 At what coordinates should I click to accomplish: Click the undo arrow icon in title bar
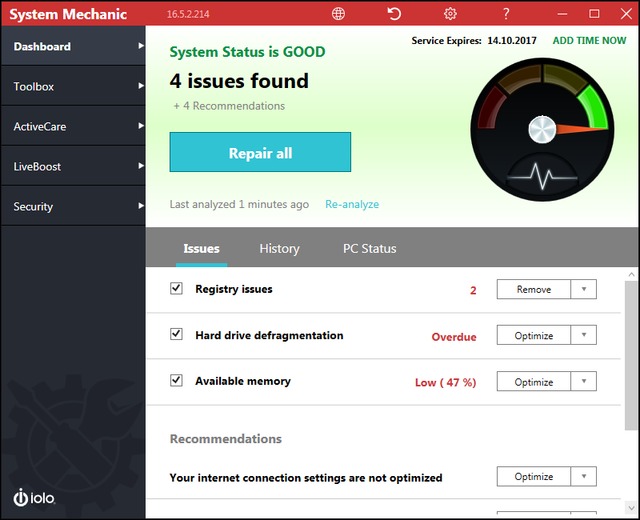pyautogui.click(x=394, y=14)
